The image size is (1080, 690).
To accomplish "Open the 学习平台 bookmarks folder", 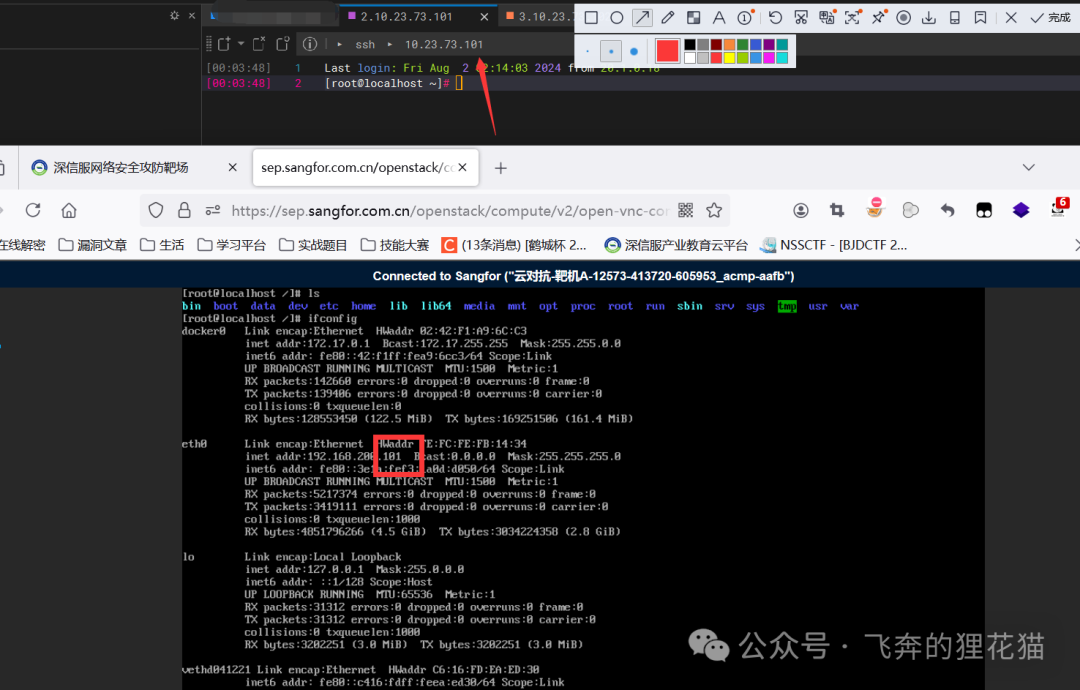I will point(231,245).
